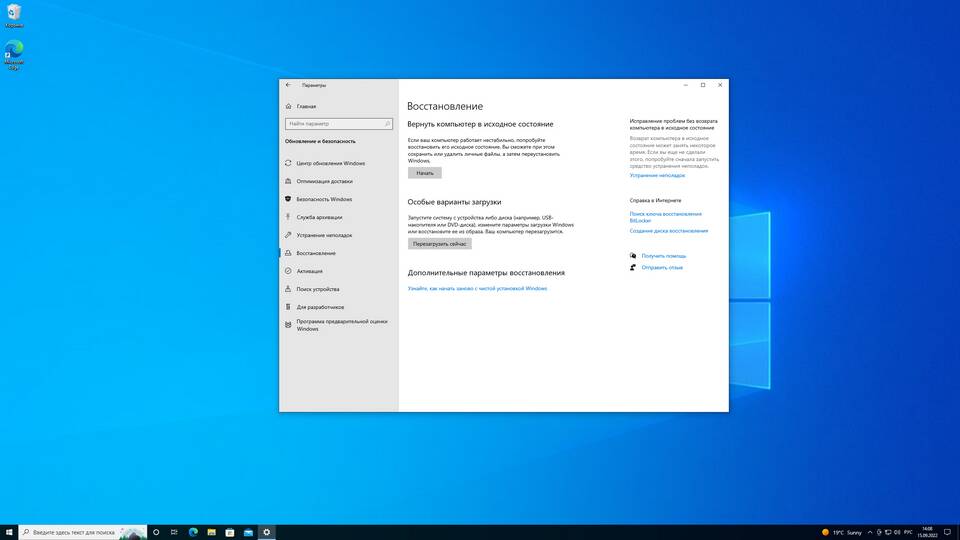
Task: Open Task View on the taskbar
Action: point(174,532)
